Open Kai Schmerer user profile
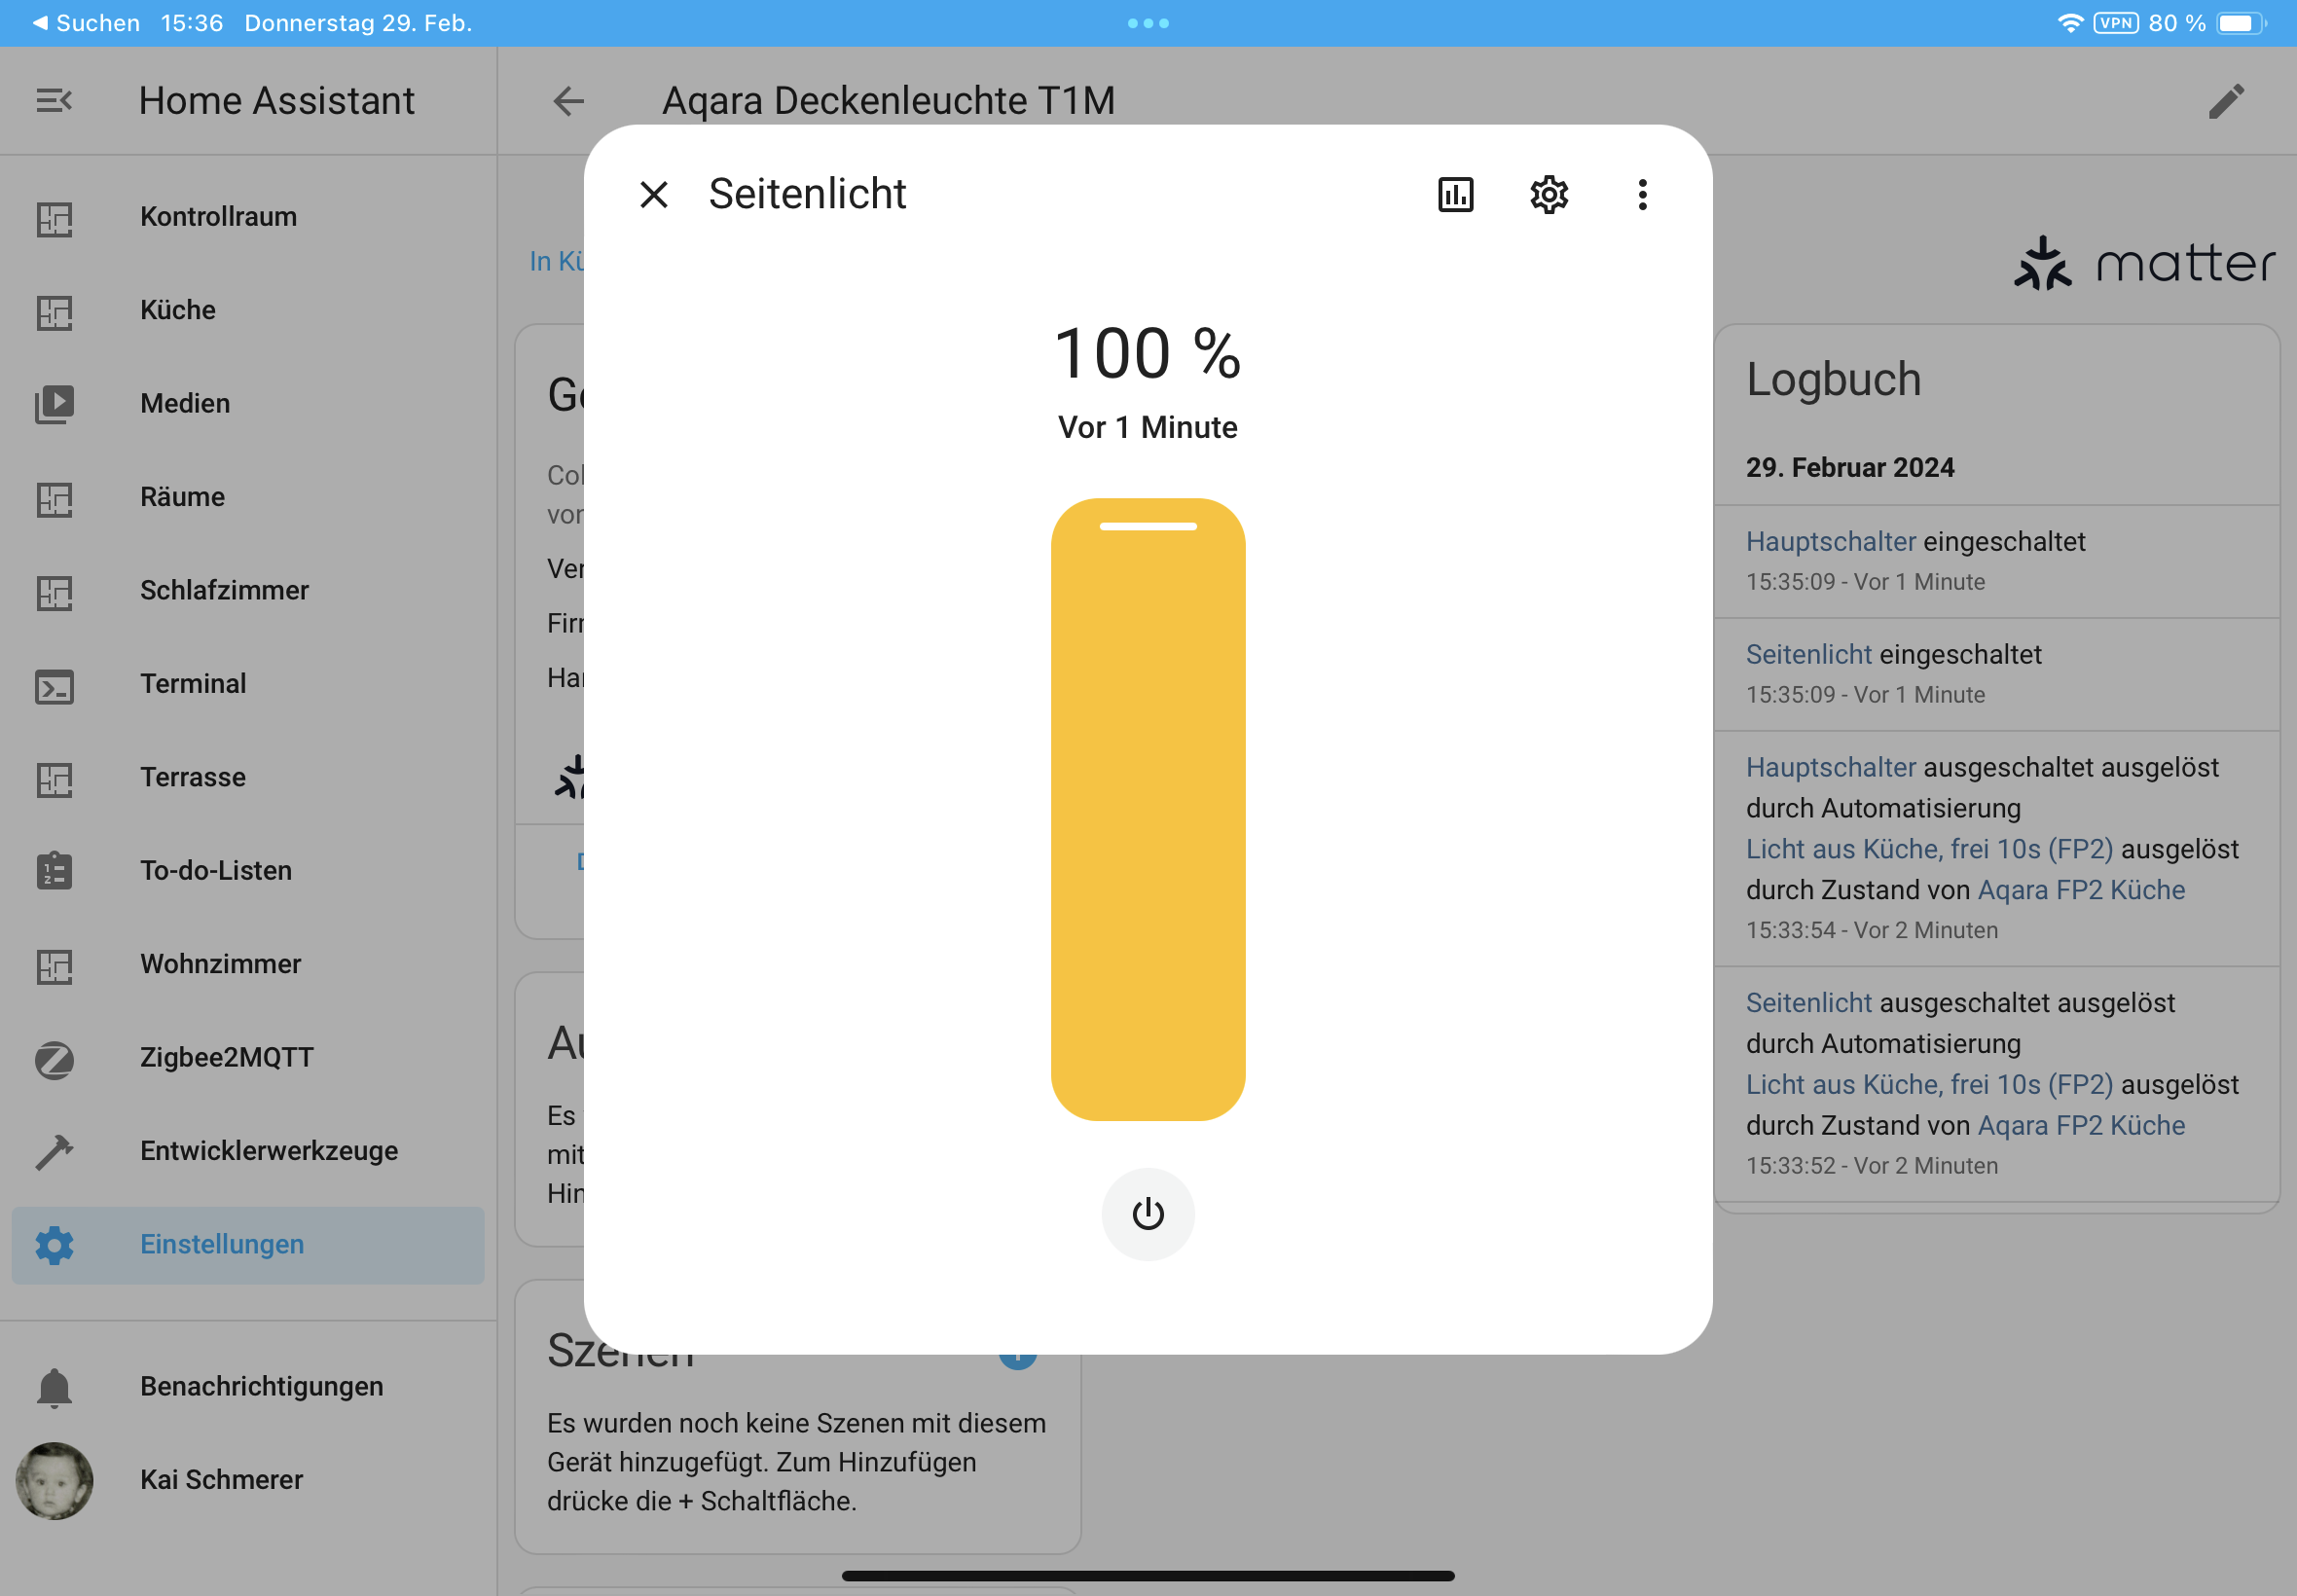 (x=221, y=1479)
